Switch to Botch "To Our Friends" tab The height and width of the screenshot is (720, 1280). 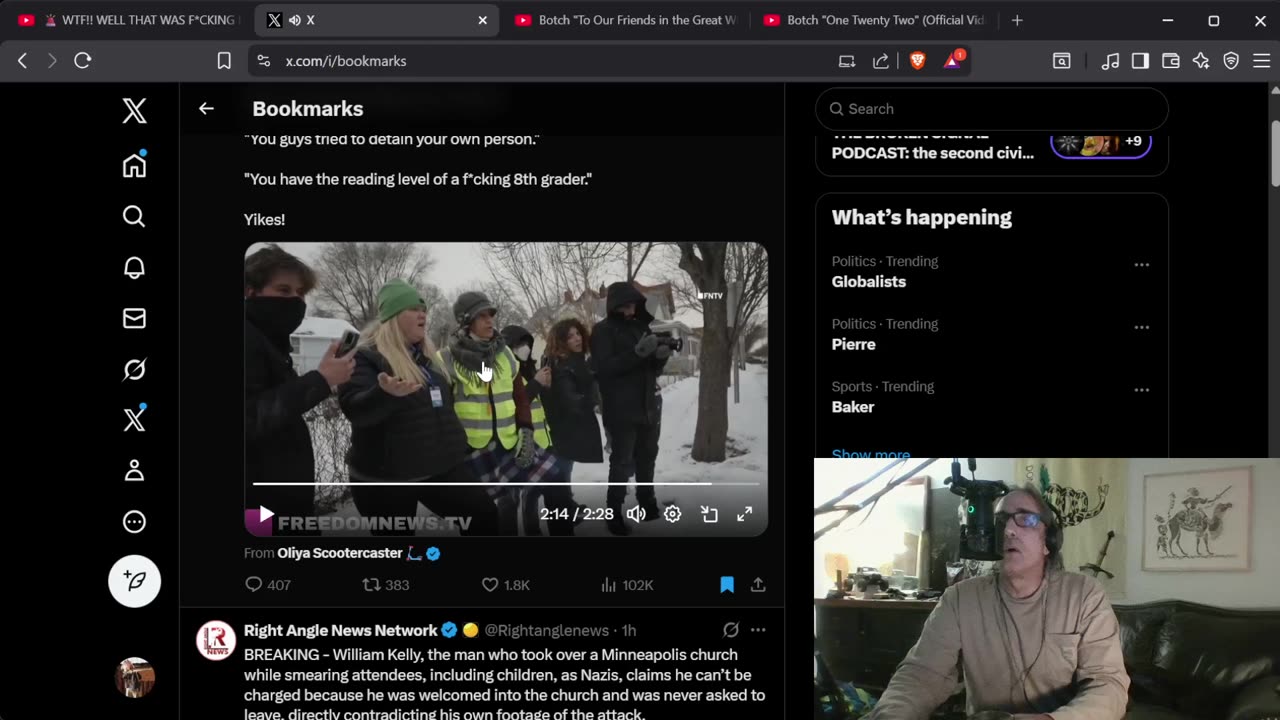626,20
